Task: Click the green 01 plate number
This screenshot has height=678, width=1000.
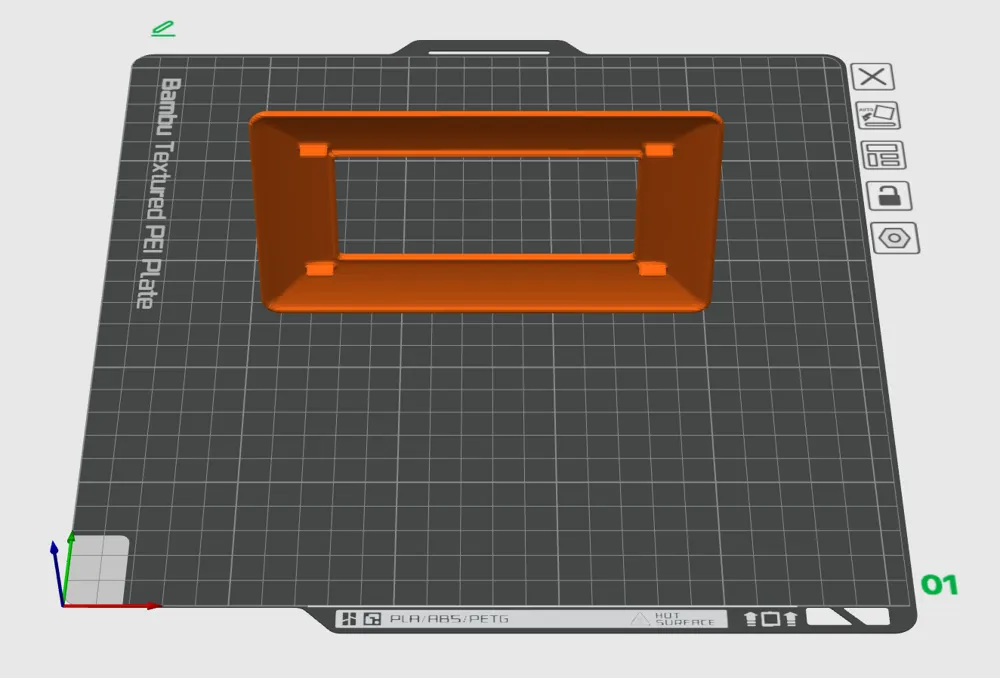Action: (x=939, y=585)
